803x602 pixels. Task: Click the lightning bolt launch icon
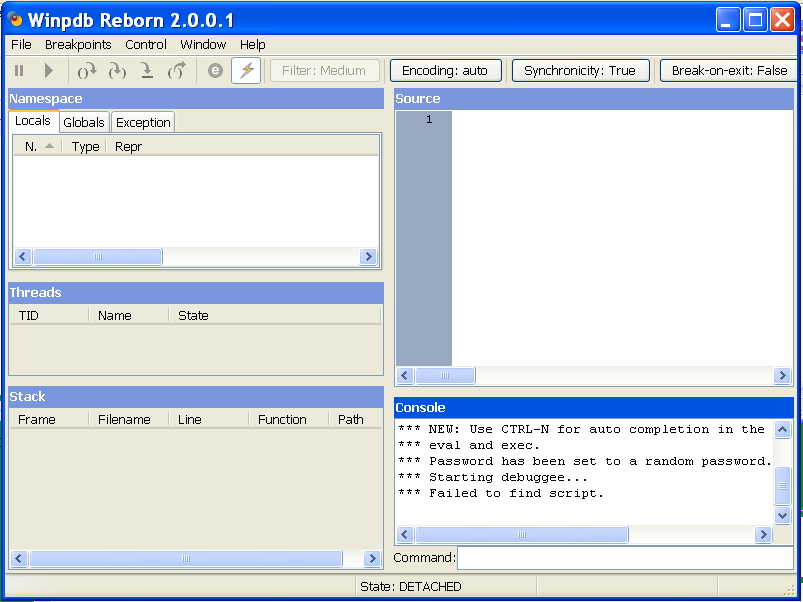[x=245, y=70]
